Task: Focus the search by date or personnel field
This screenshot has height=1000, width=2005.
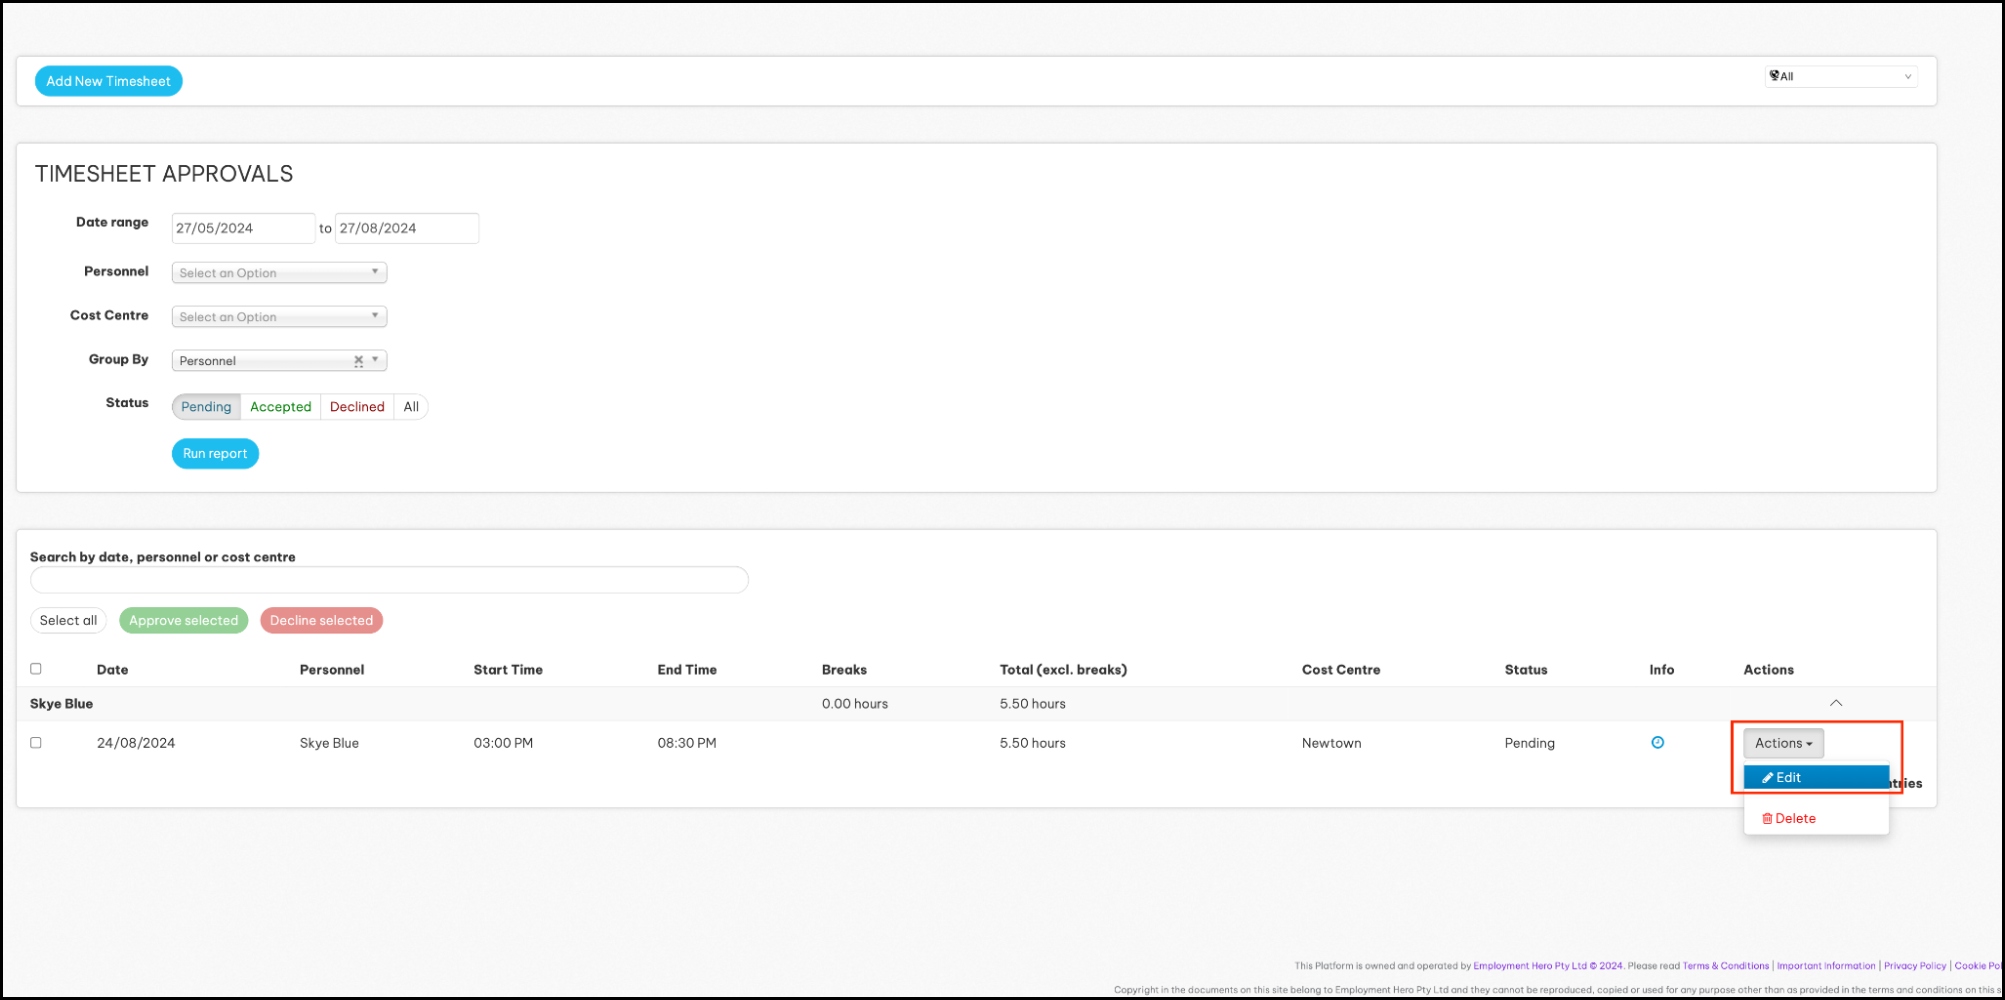Action: point(389,580)
